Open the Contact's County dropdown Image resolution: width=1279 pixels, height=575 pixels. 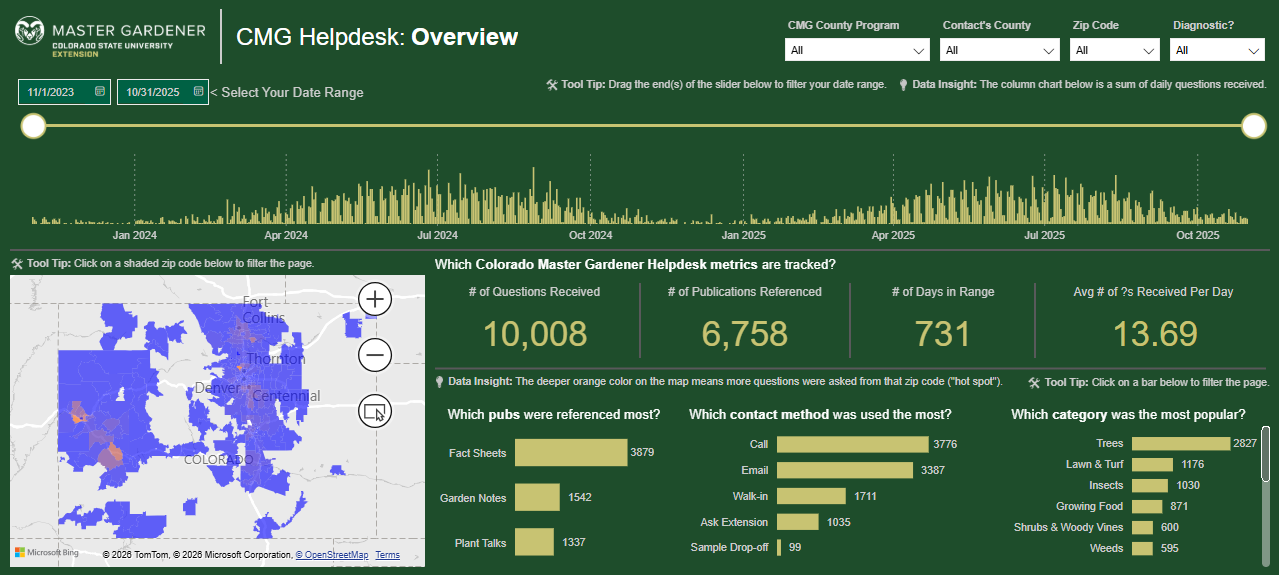point(1000,50)
